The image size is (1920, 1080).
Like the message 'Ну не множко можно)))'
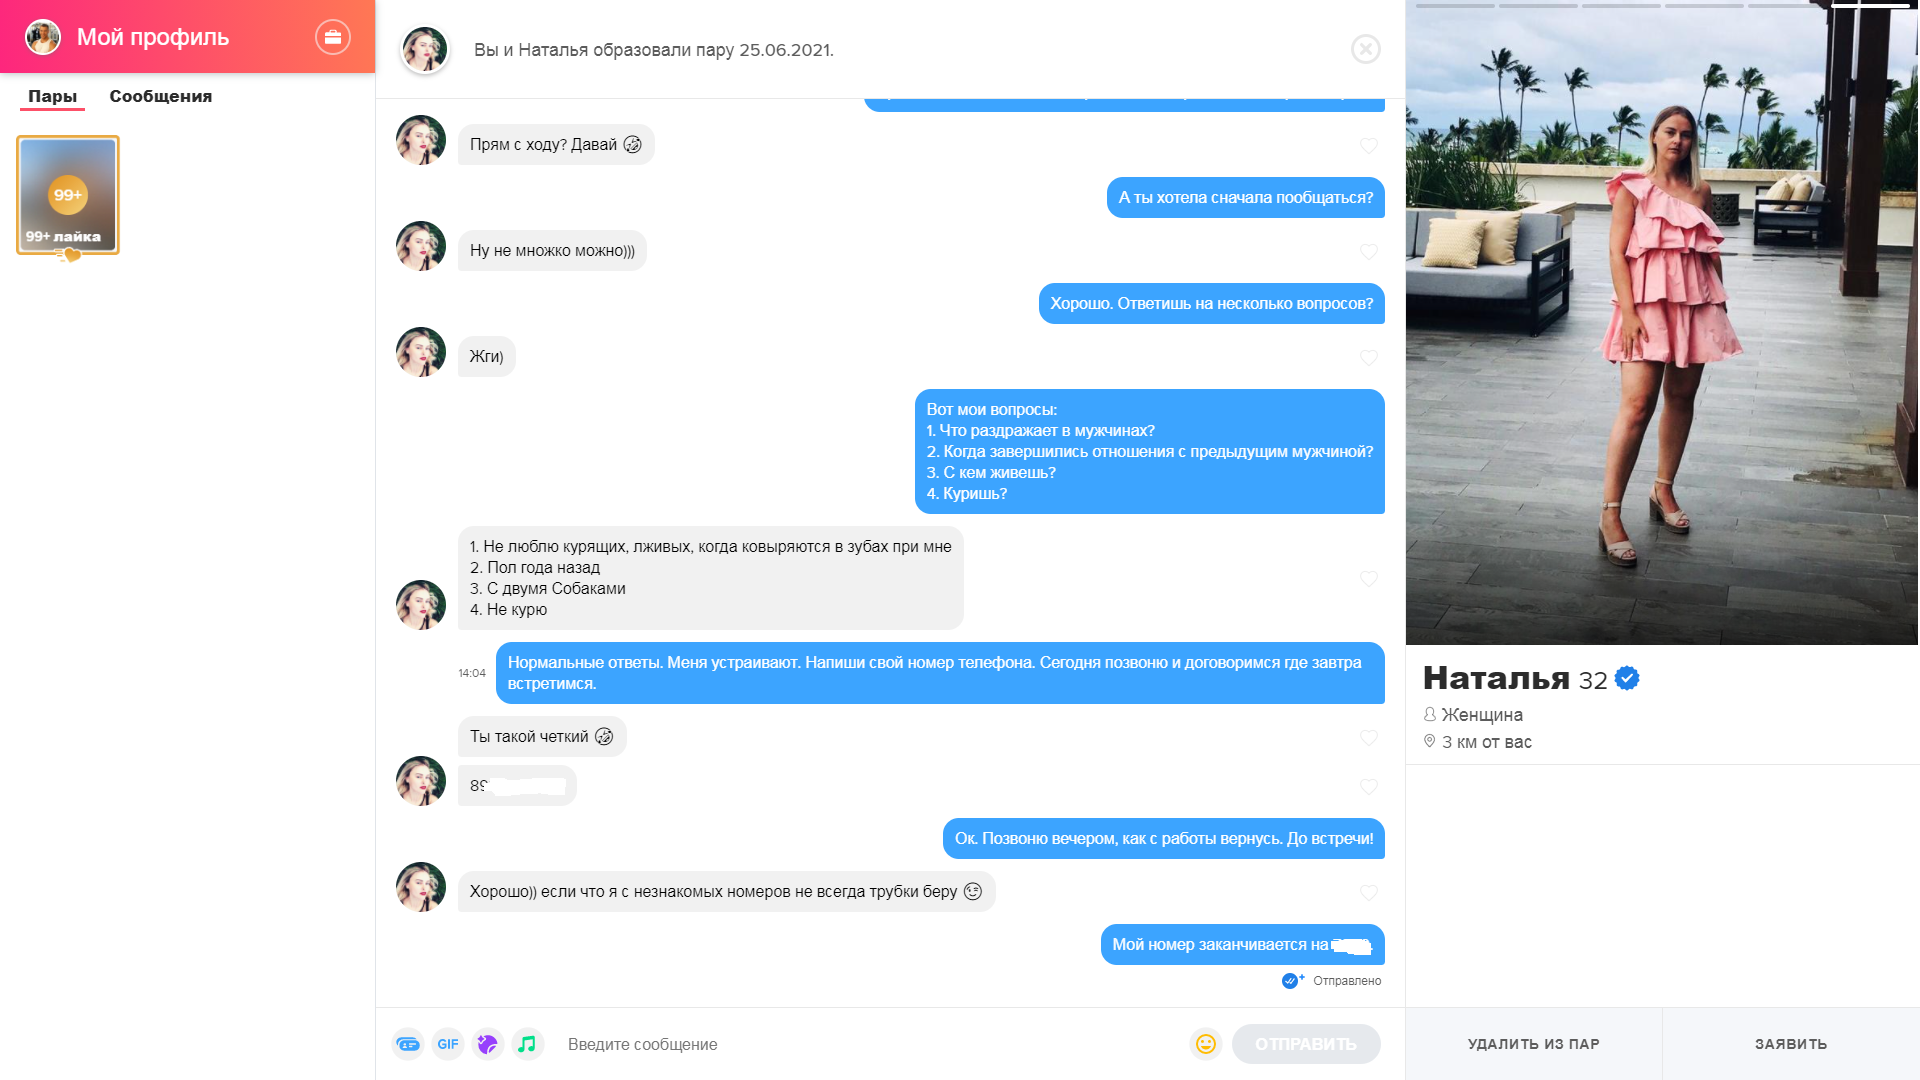(1369, 252)
